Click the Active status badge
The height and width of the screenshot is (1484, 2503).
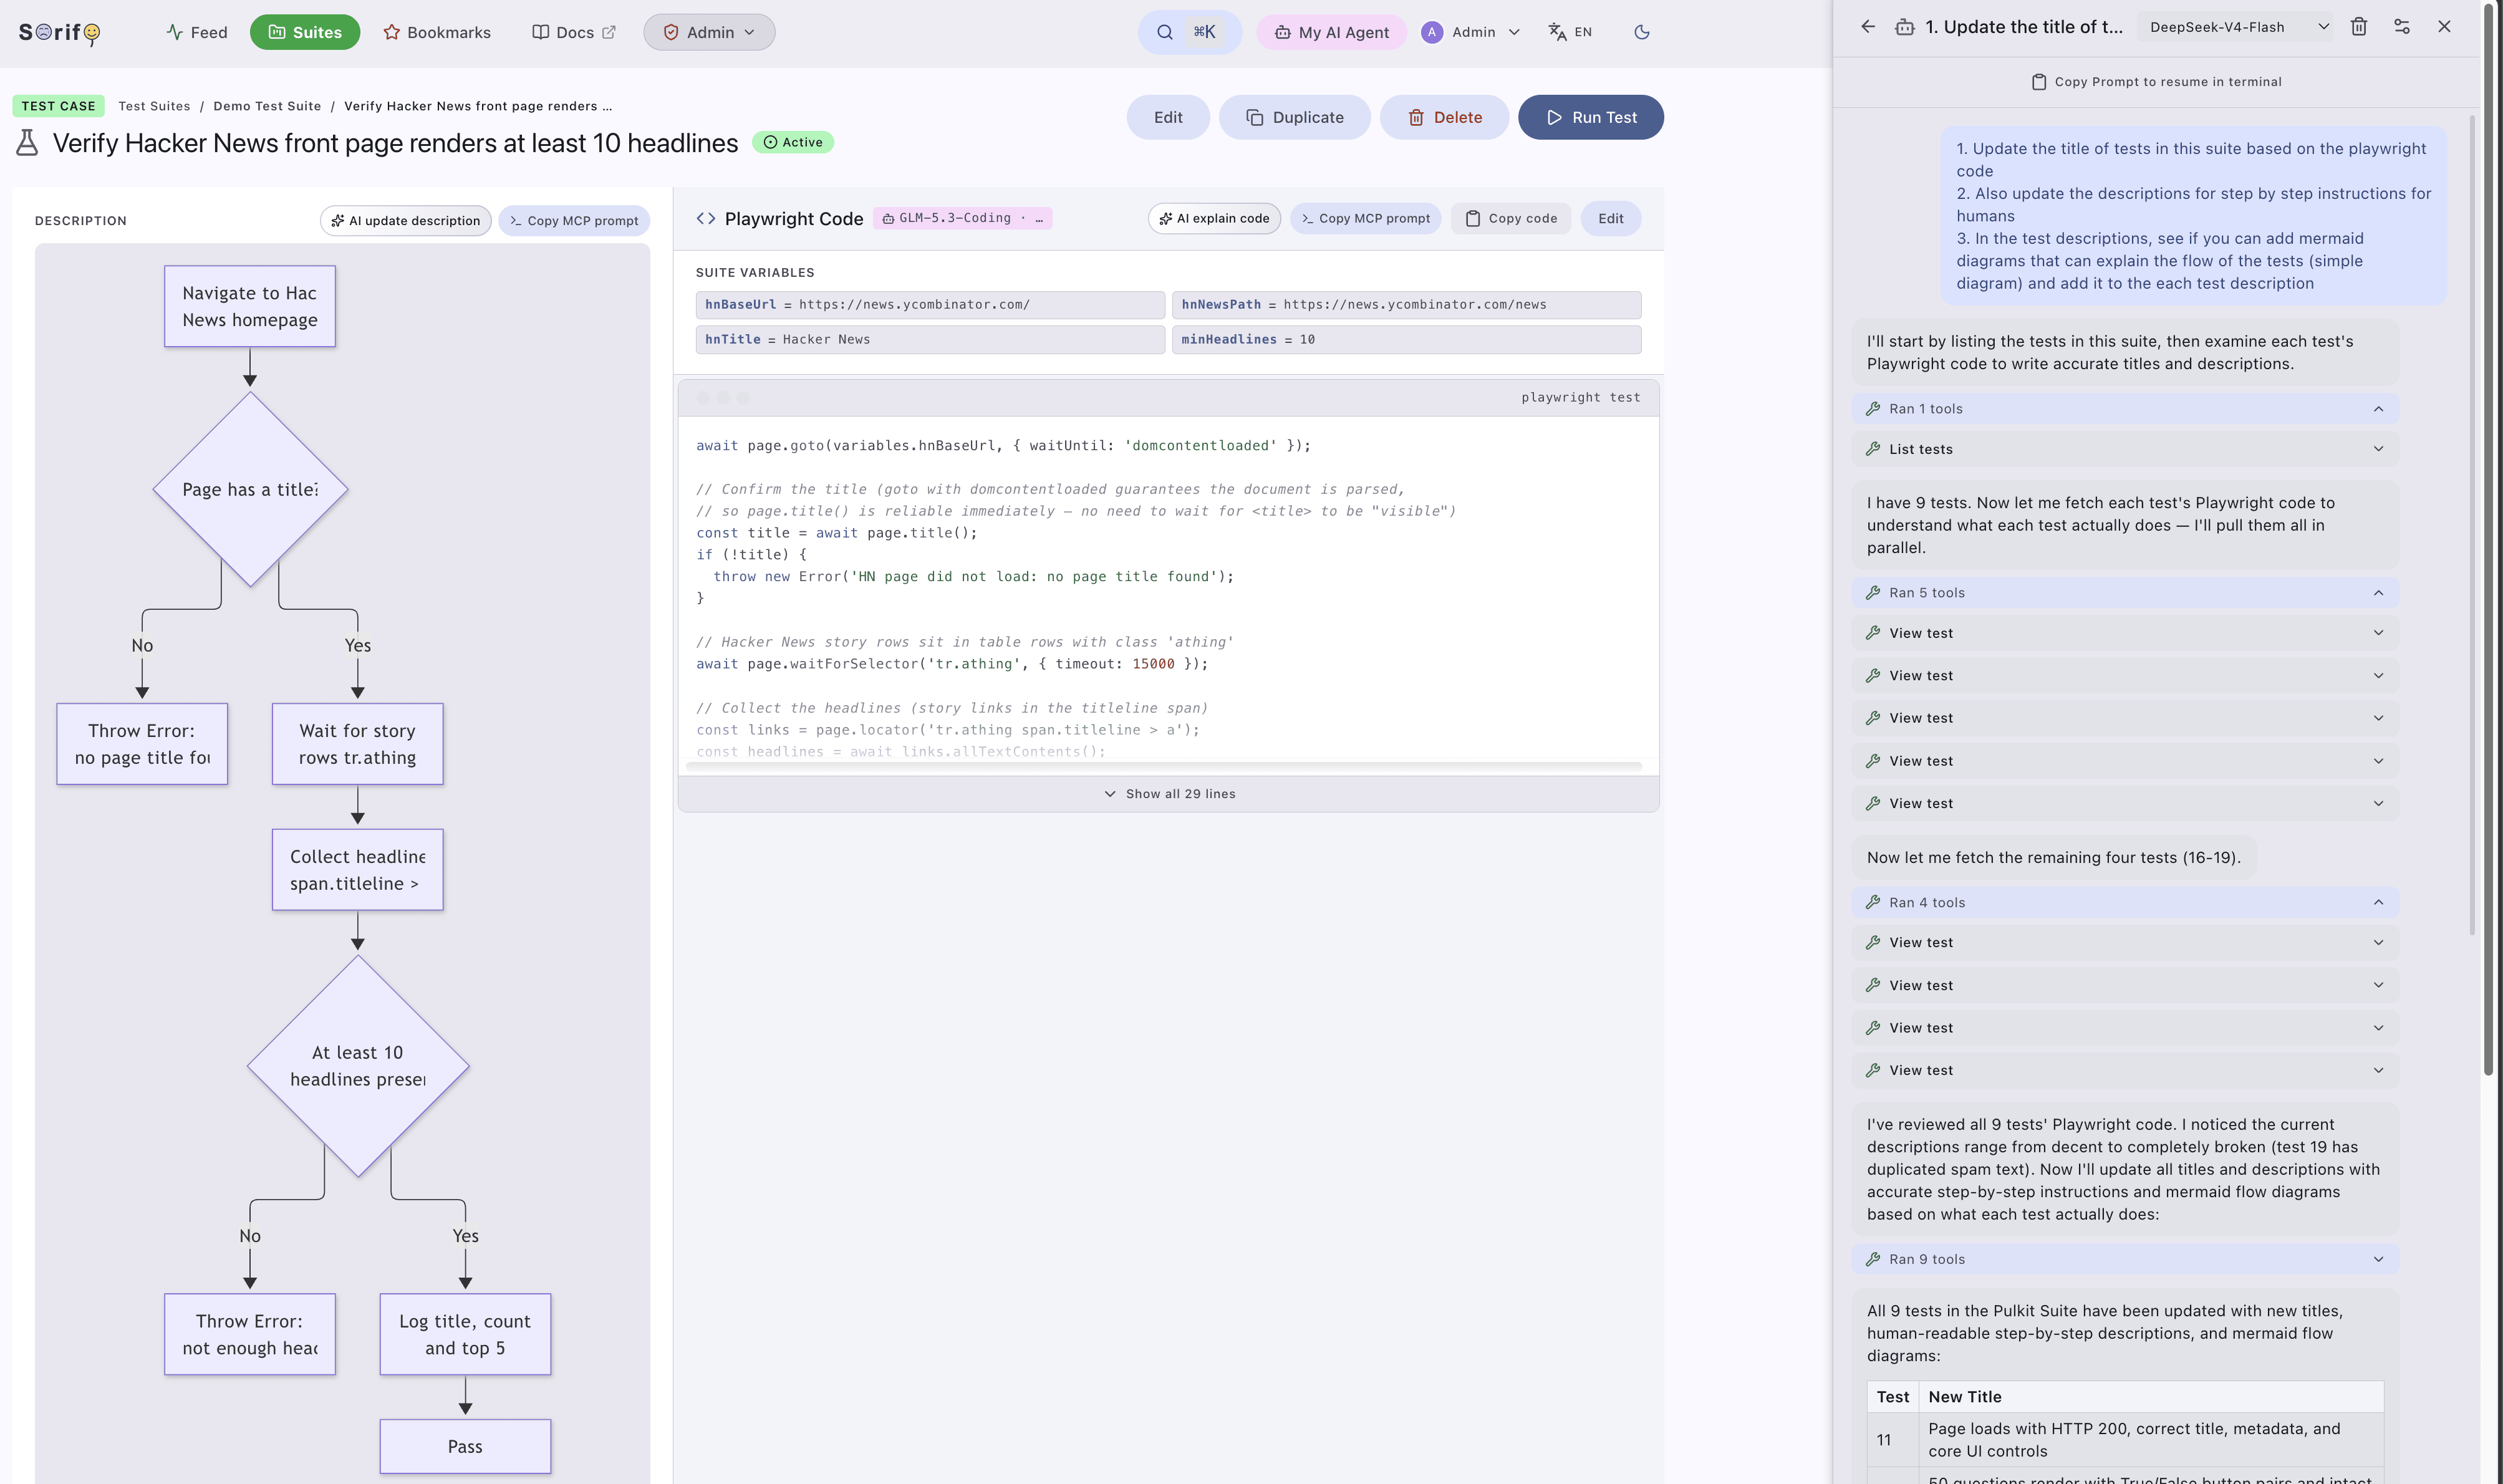click(x=792, y=142)
